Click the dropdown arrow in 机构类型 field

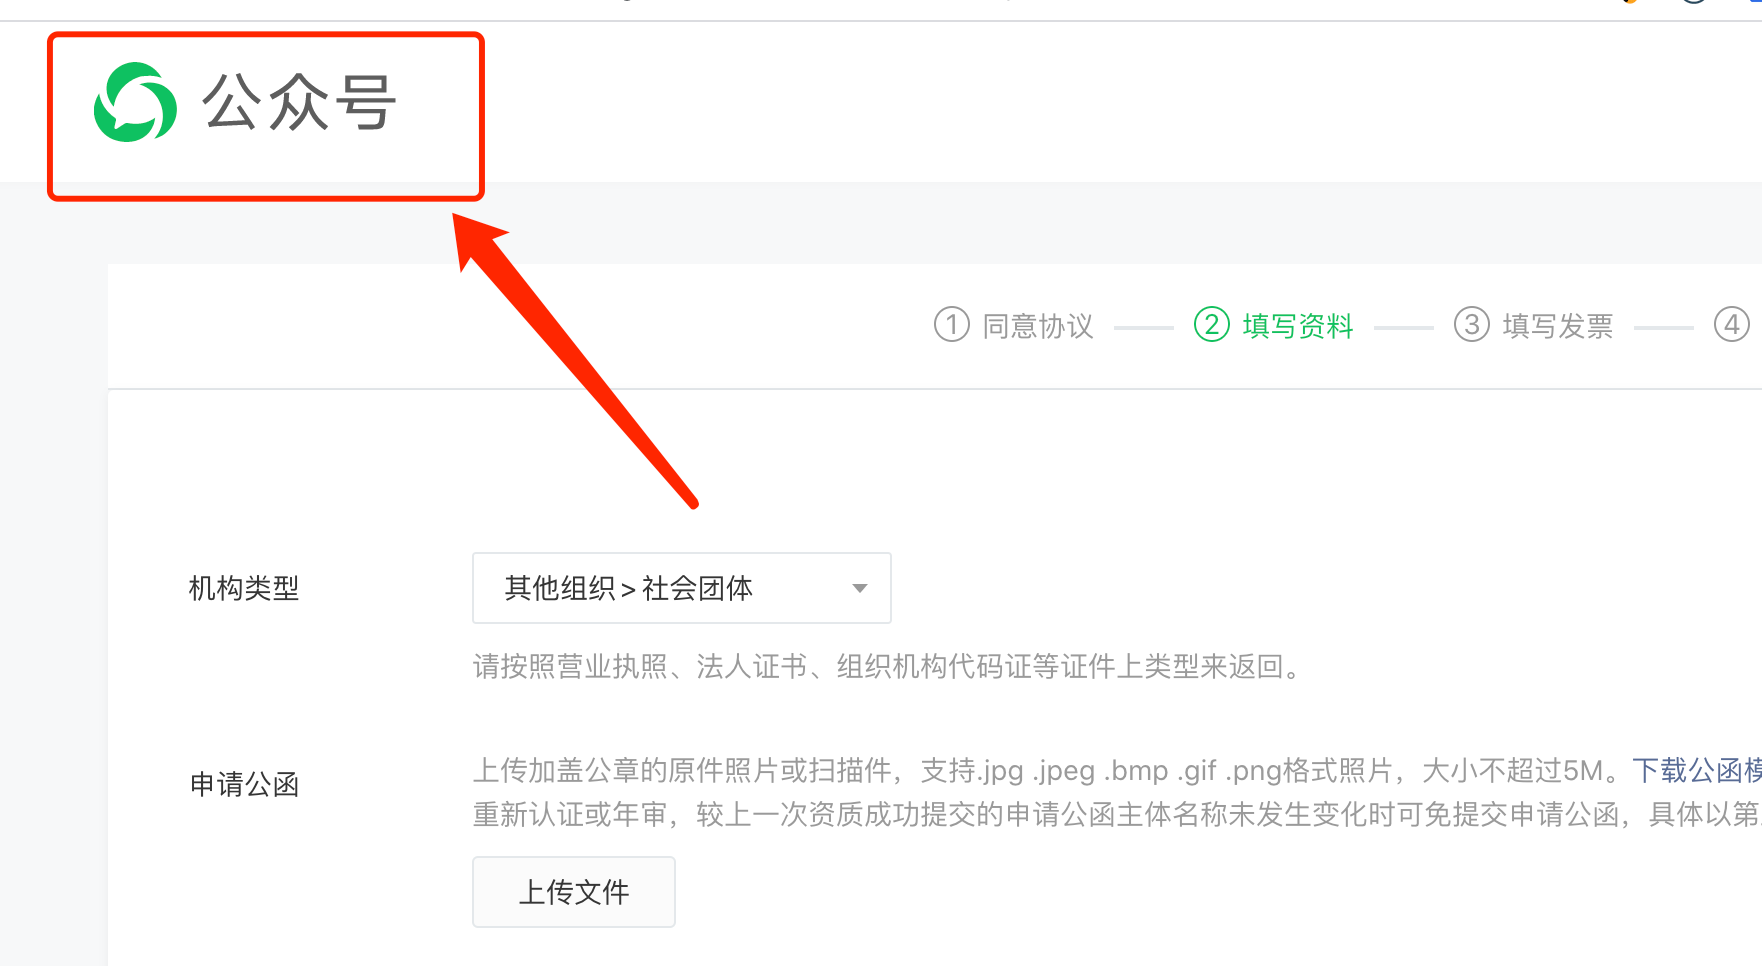point(859,588)
